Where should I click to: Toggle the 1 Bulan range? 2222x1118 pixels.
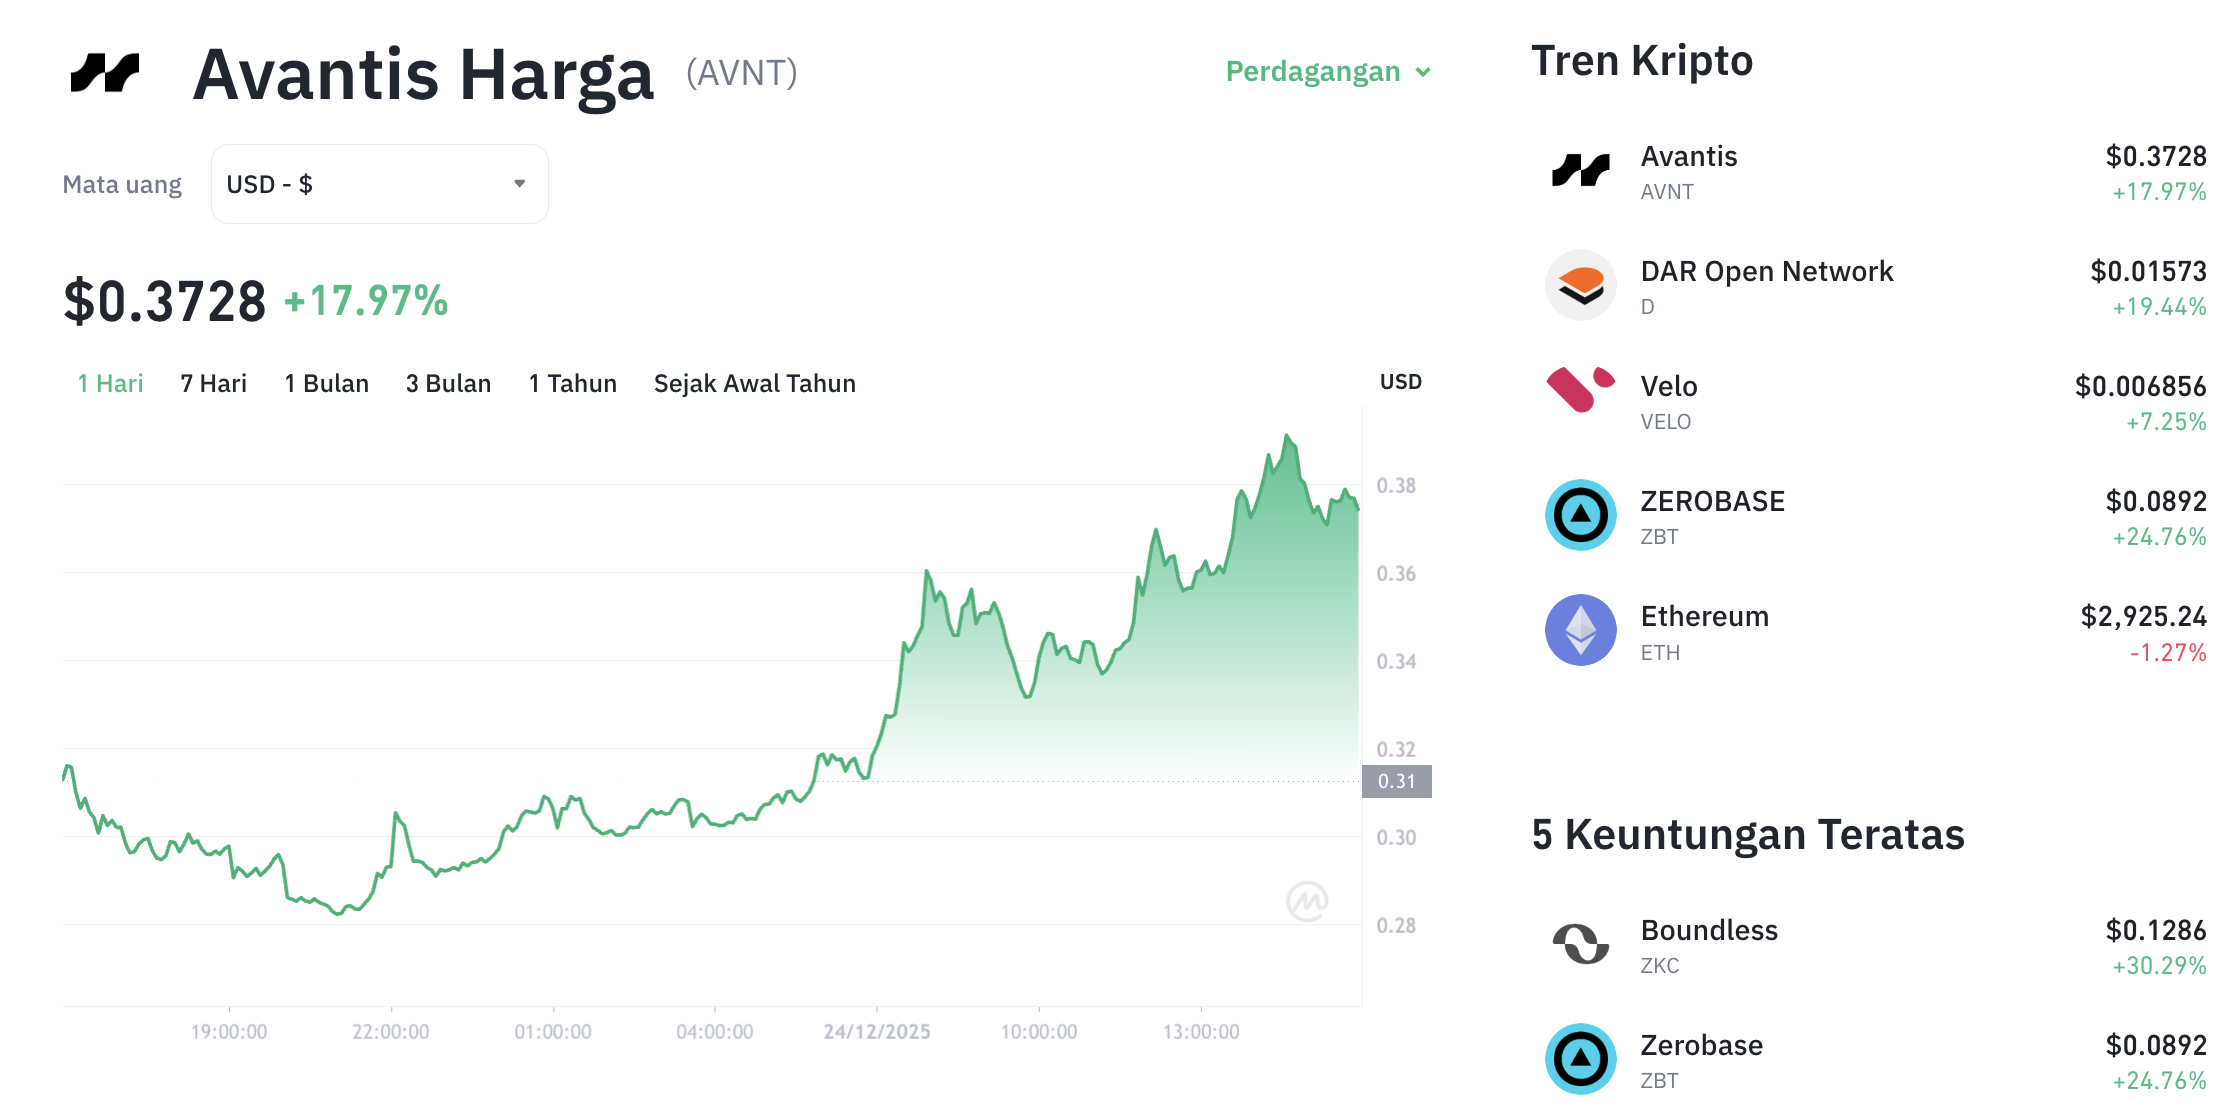point(327,382)
